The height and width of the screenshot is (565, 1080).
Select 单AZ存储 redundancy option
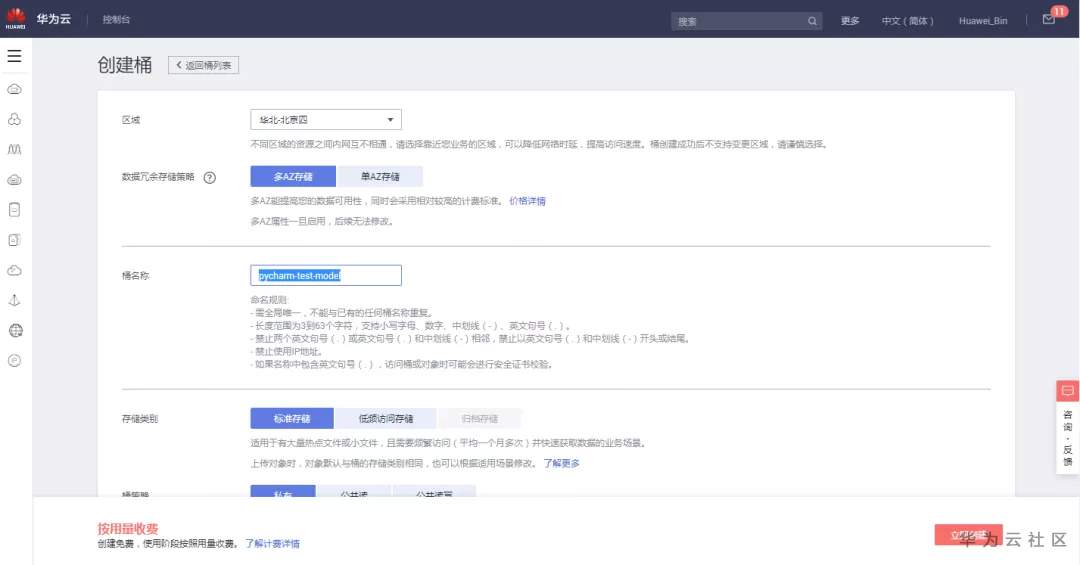[x=380, y=176]
